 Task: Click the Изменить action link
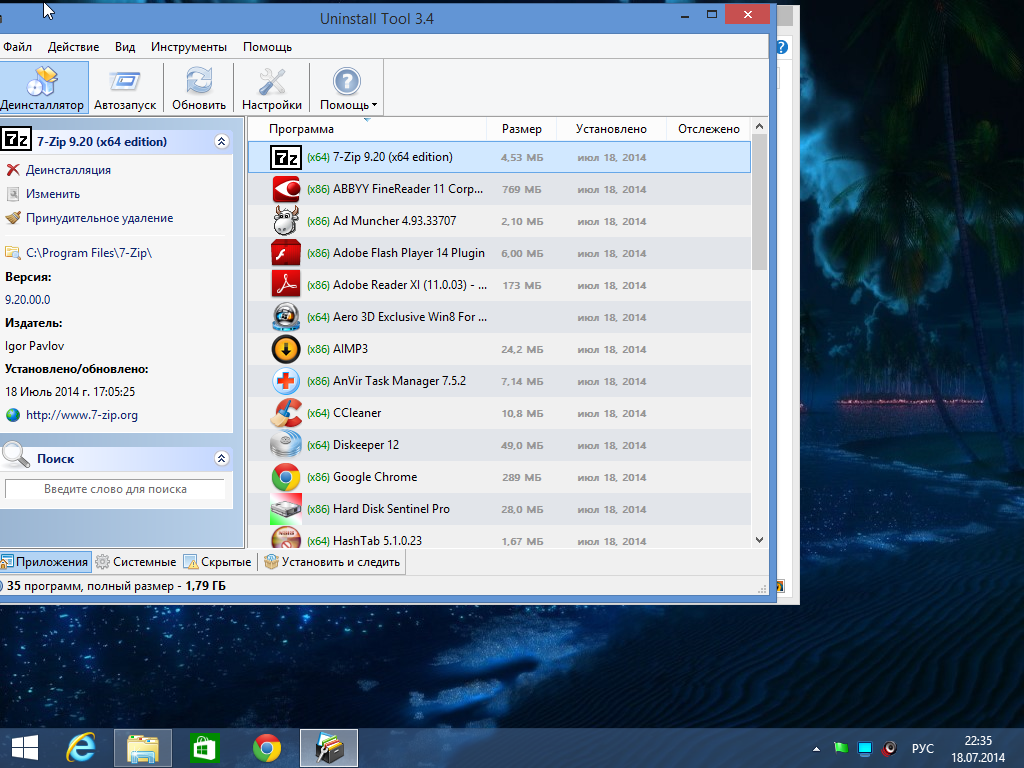pos(53,194)
